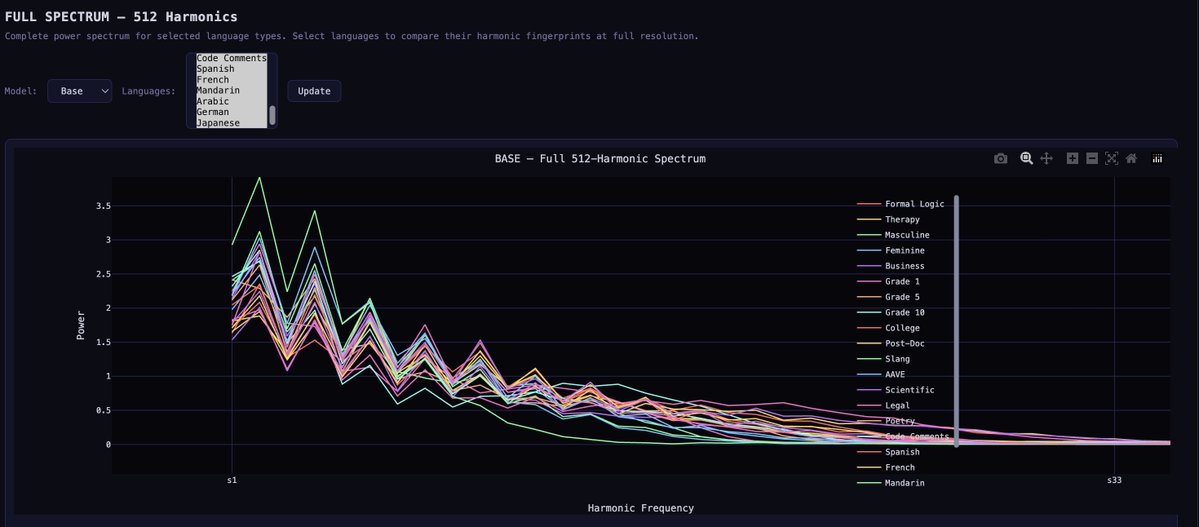Reset axes using the home icon

pyautogui.click(x=1131, y=158)
